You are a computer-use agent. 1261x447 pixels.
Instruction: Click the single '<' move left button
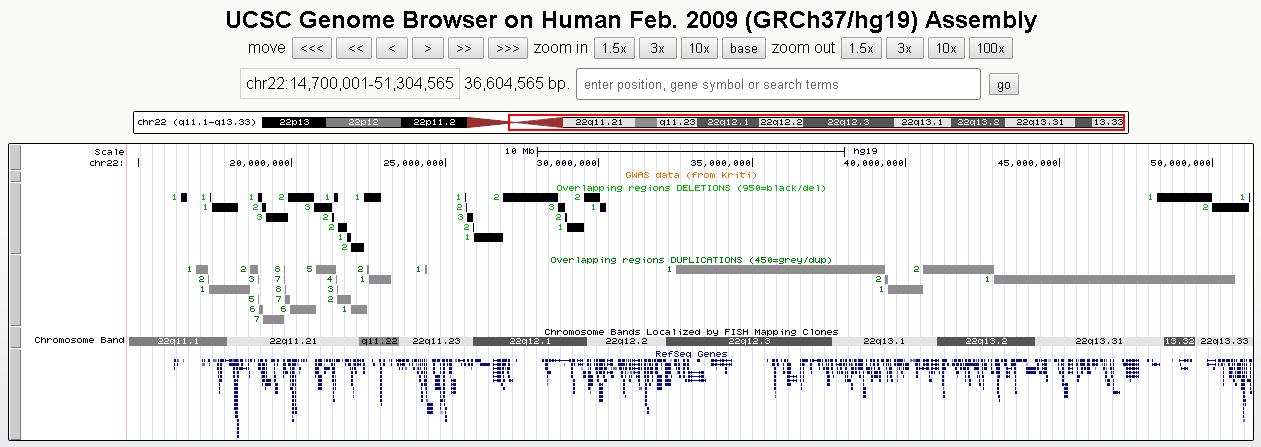(391, 48)
